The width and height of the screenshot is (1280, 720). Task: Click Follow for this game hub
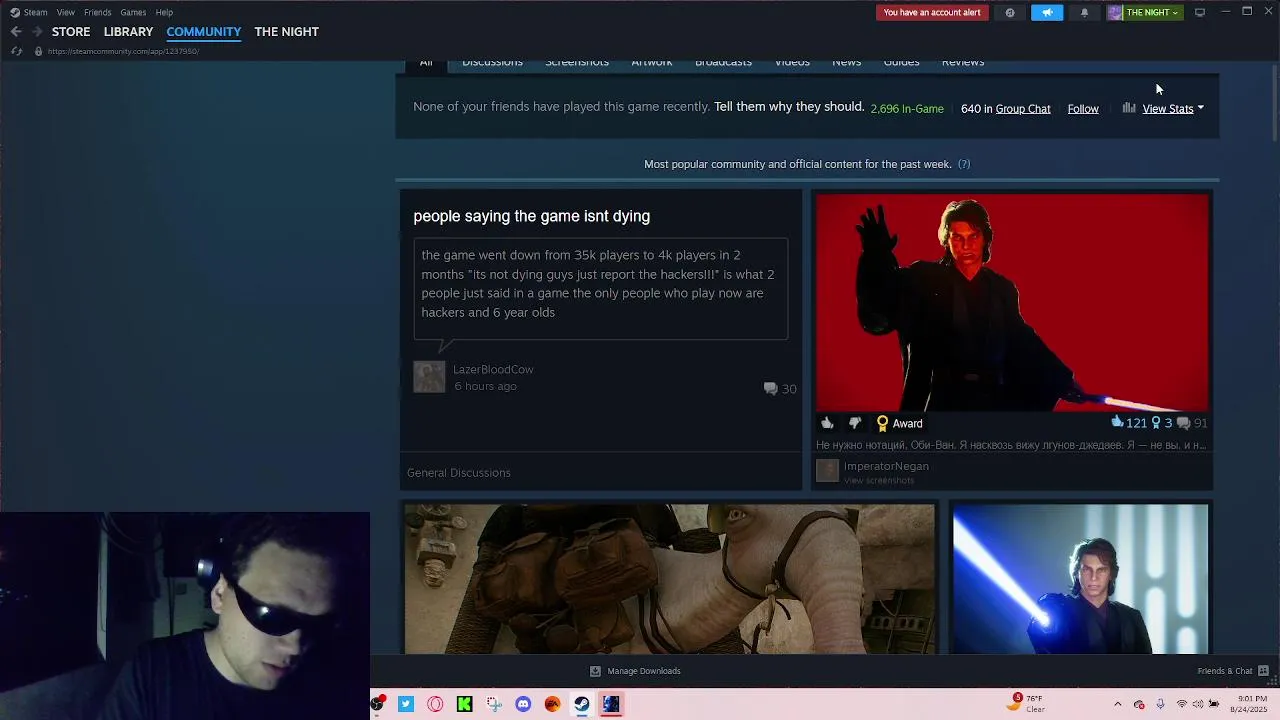tap(1083, 109)
